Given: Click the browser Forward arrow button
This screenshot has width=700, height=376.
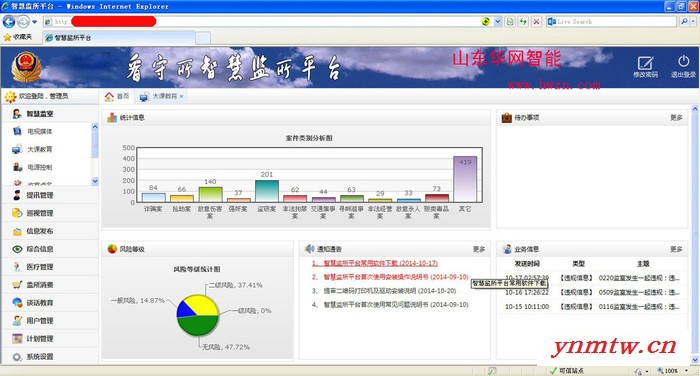Looking at the screenshot, I should click(23, 21).
